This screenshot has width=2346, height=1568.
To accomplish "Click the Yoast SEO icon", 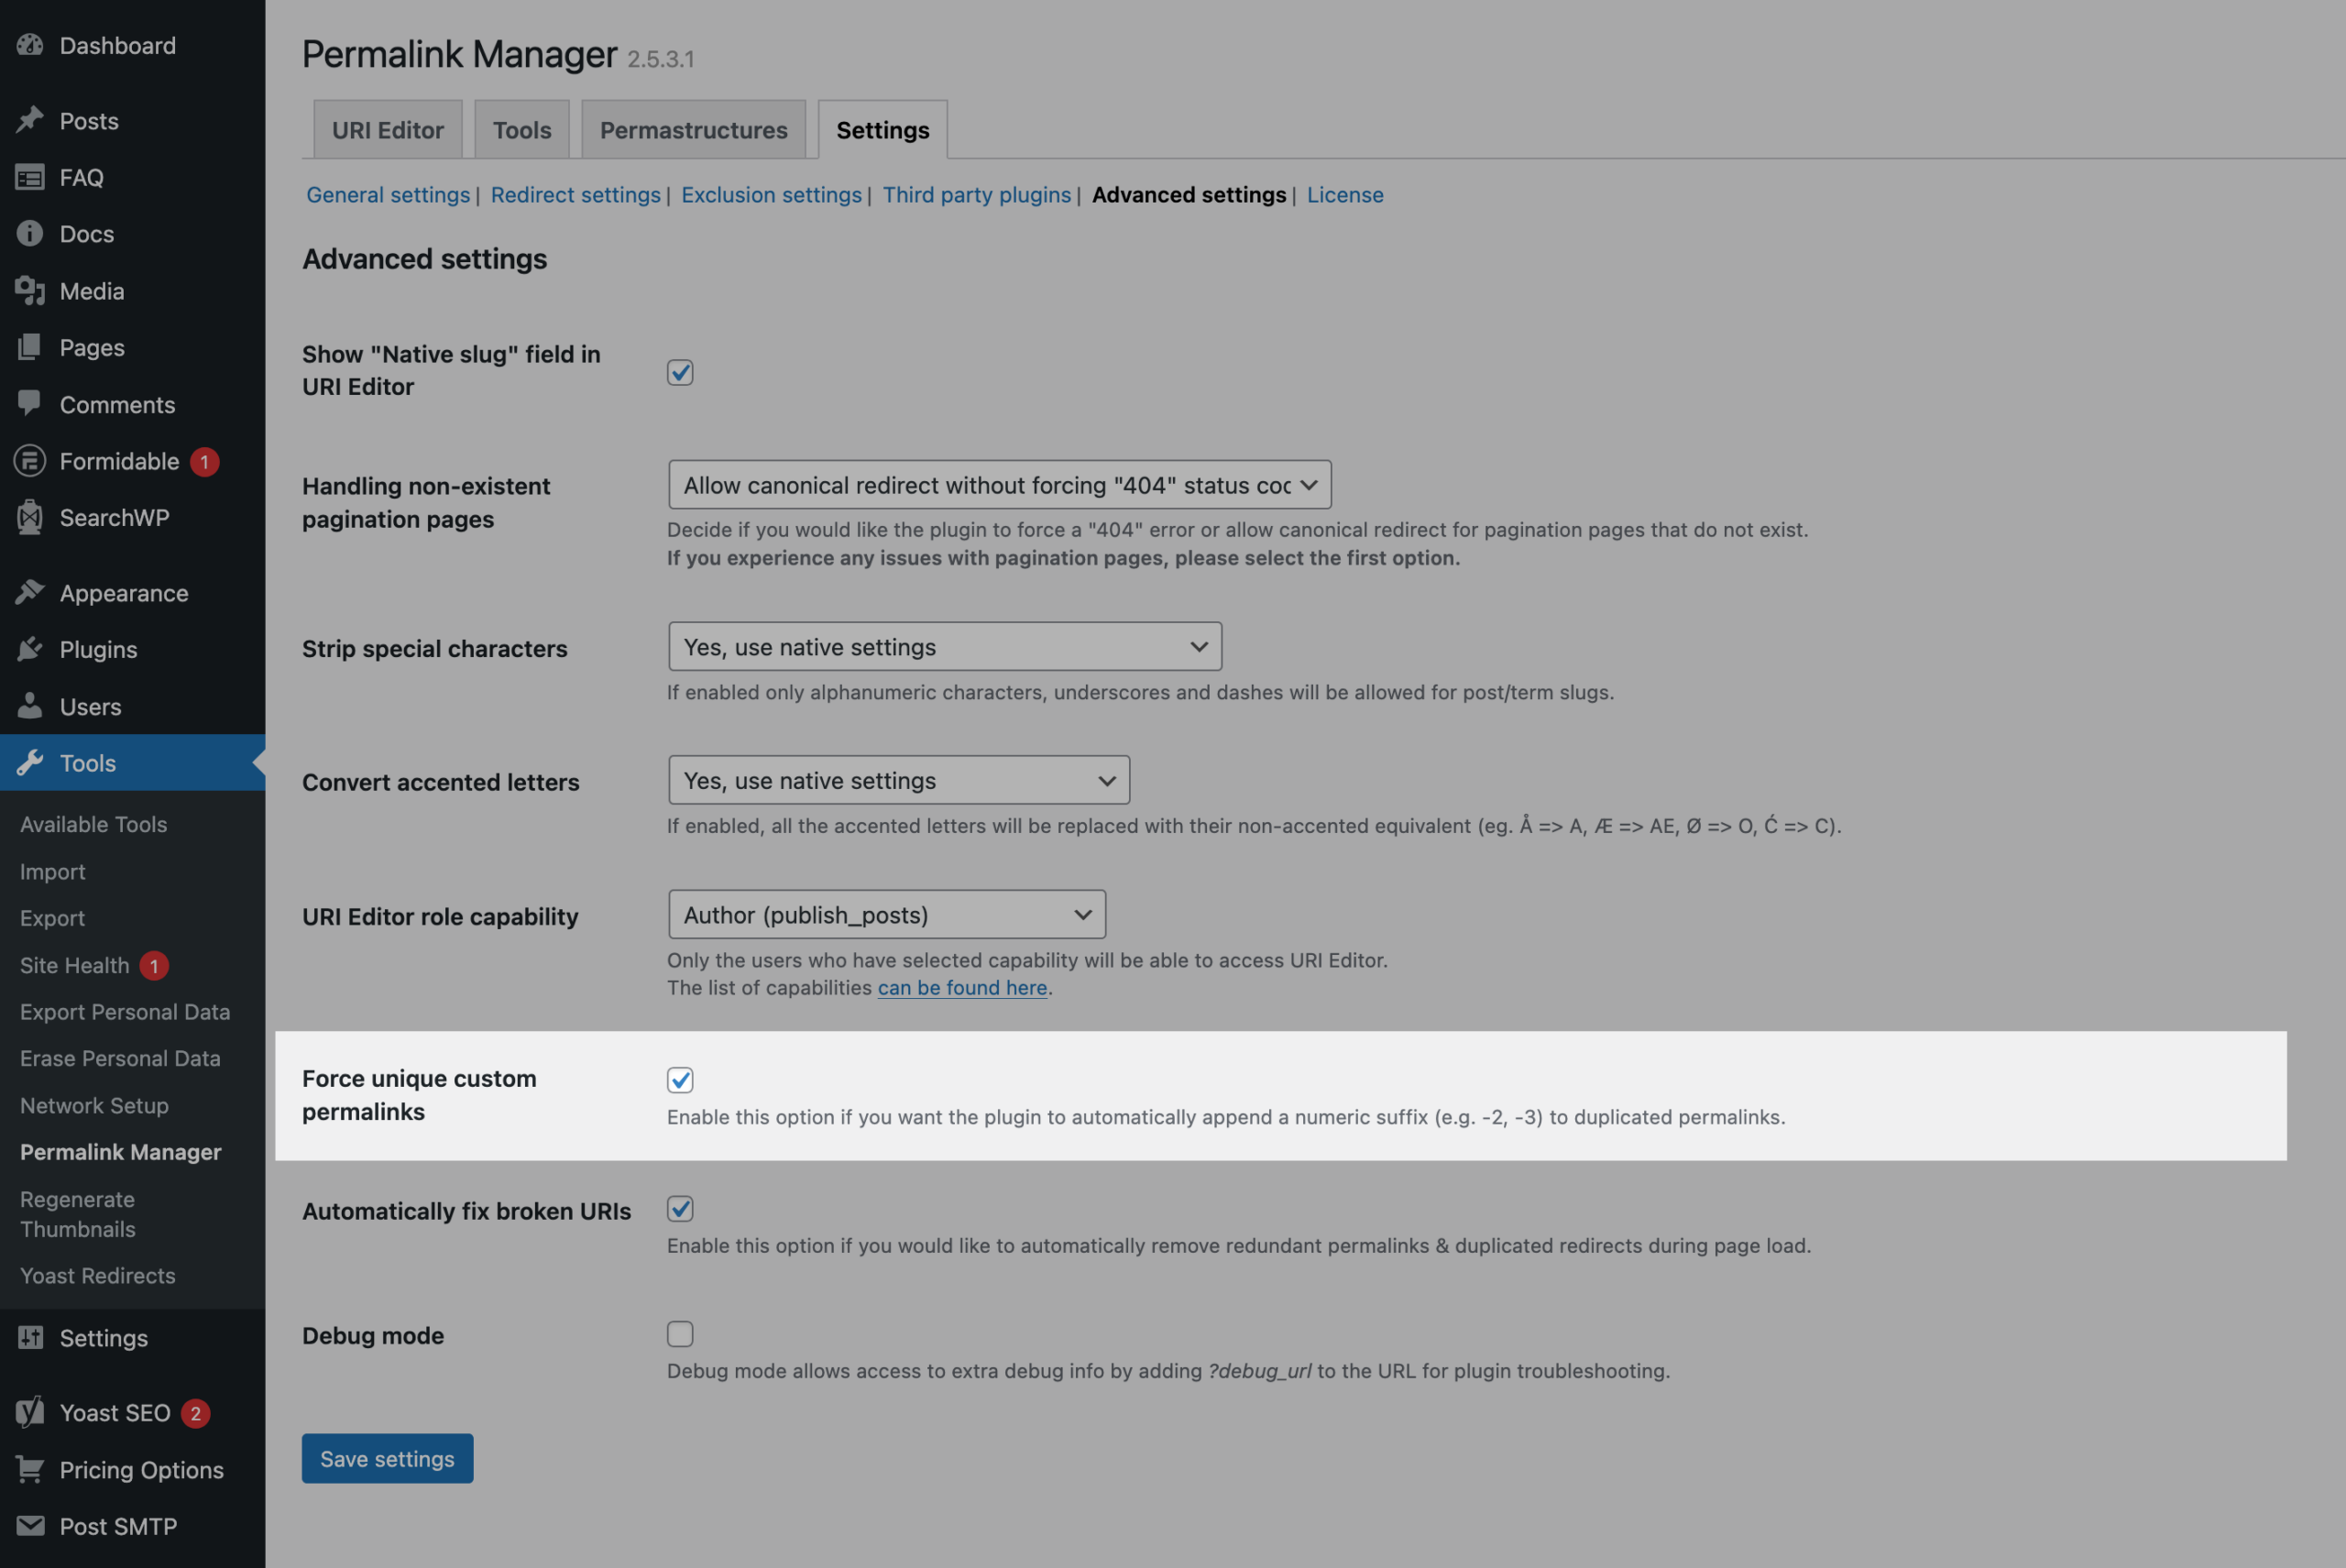I will pos(30,1412).
